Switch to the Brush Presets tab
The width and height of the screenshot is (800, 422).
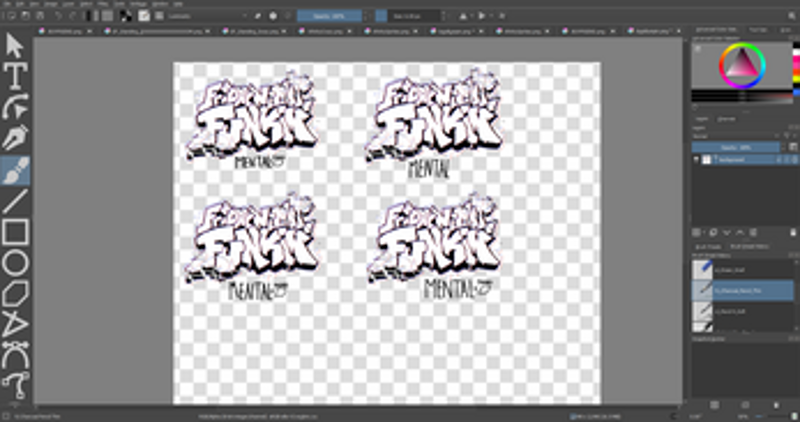point(709,246)
